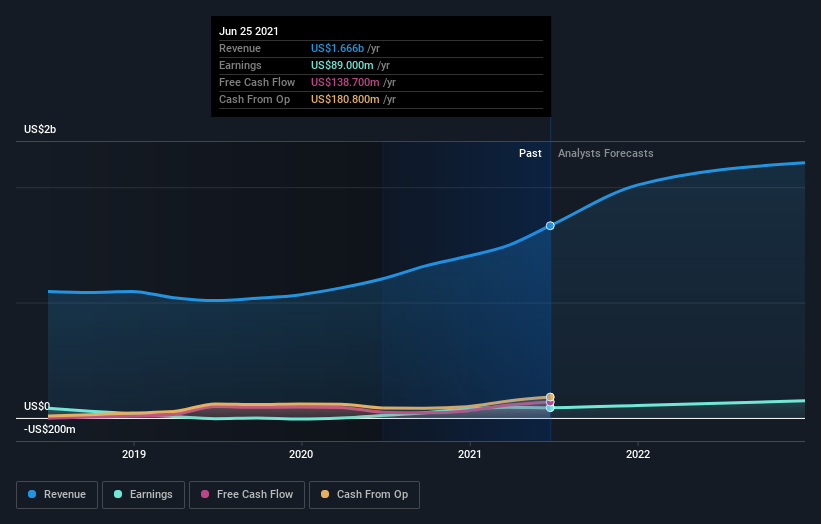Click the Jun 25 2021 tooltip date
Image resolution: width=821 pixels, height=524 pixels.
(249, 31)
